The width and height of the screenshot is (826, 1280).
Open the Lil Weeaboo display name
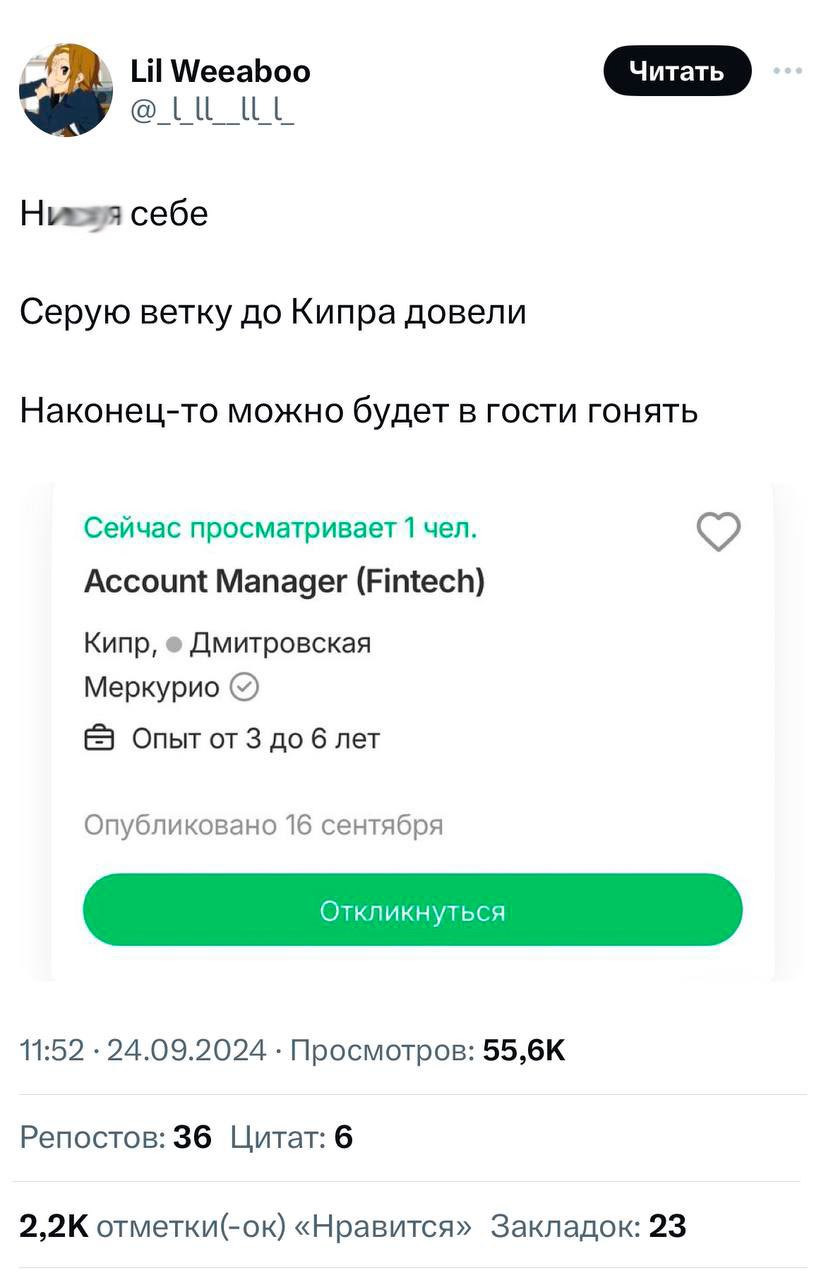(220, 72)
